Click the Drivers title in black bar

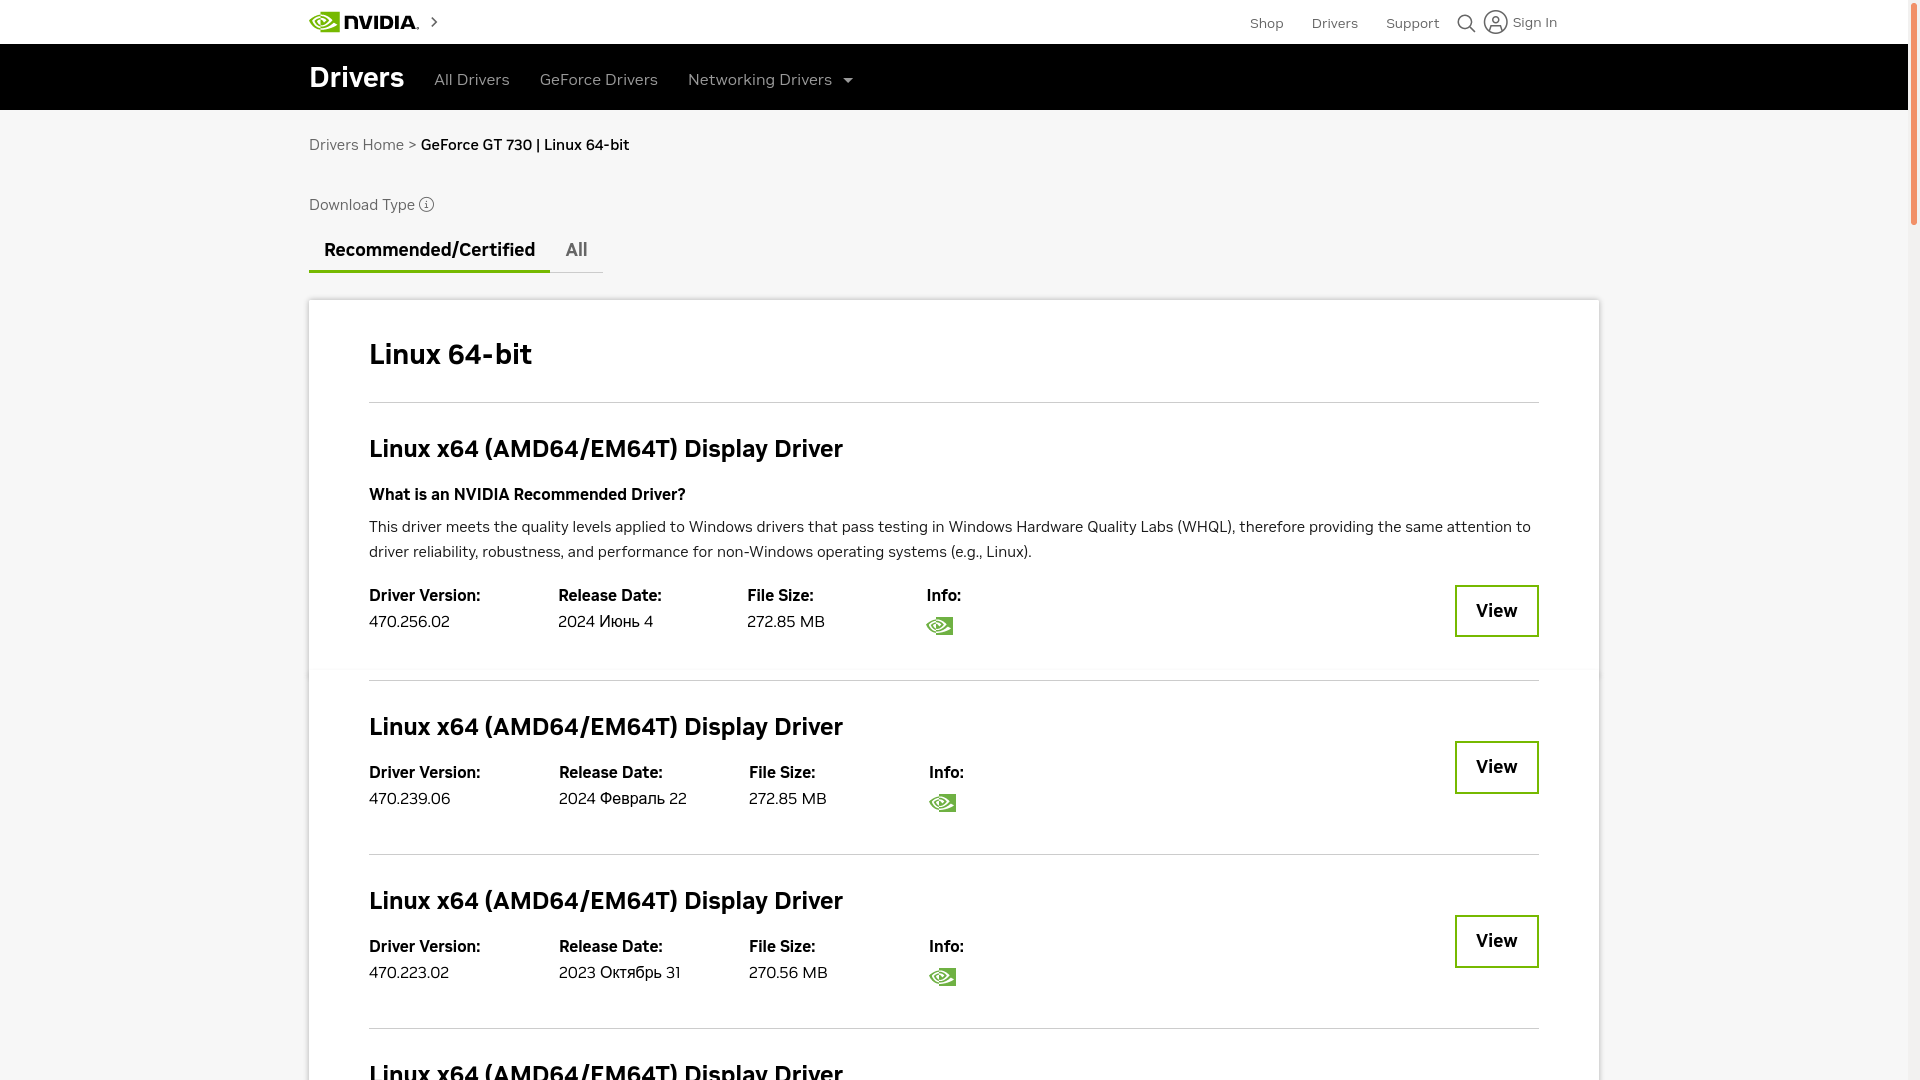(356, 77)
